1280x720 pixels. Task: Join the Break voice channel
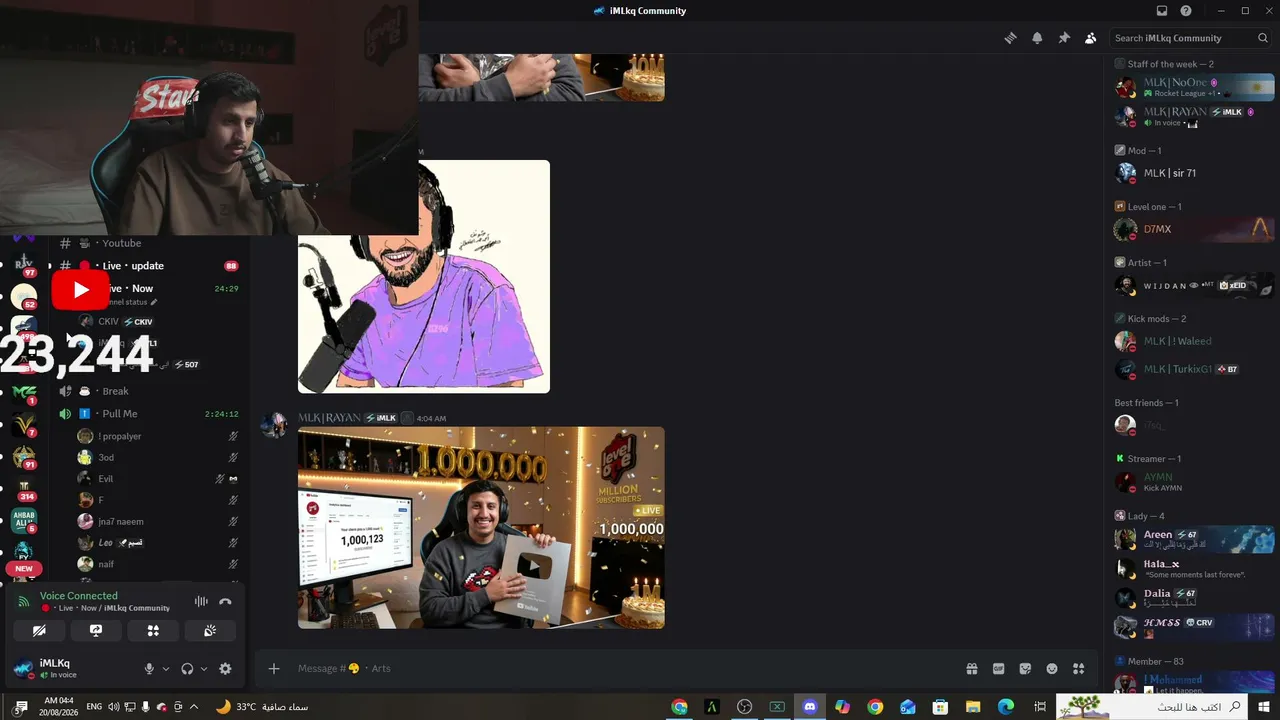click(x=150, y=391)
